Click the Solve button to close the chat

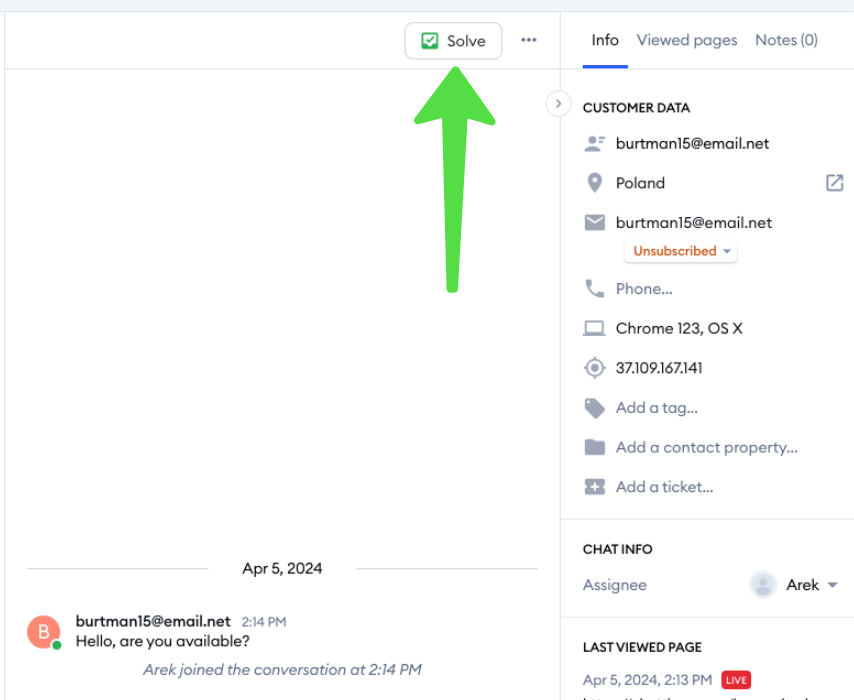(x=453, y=41)
